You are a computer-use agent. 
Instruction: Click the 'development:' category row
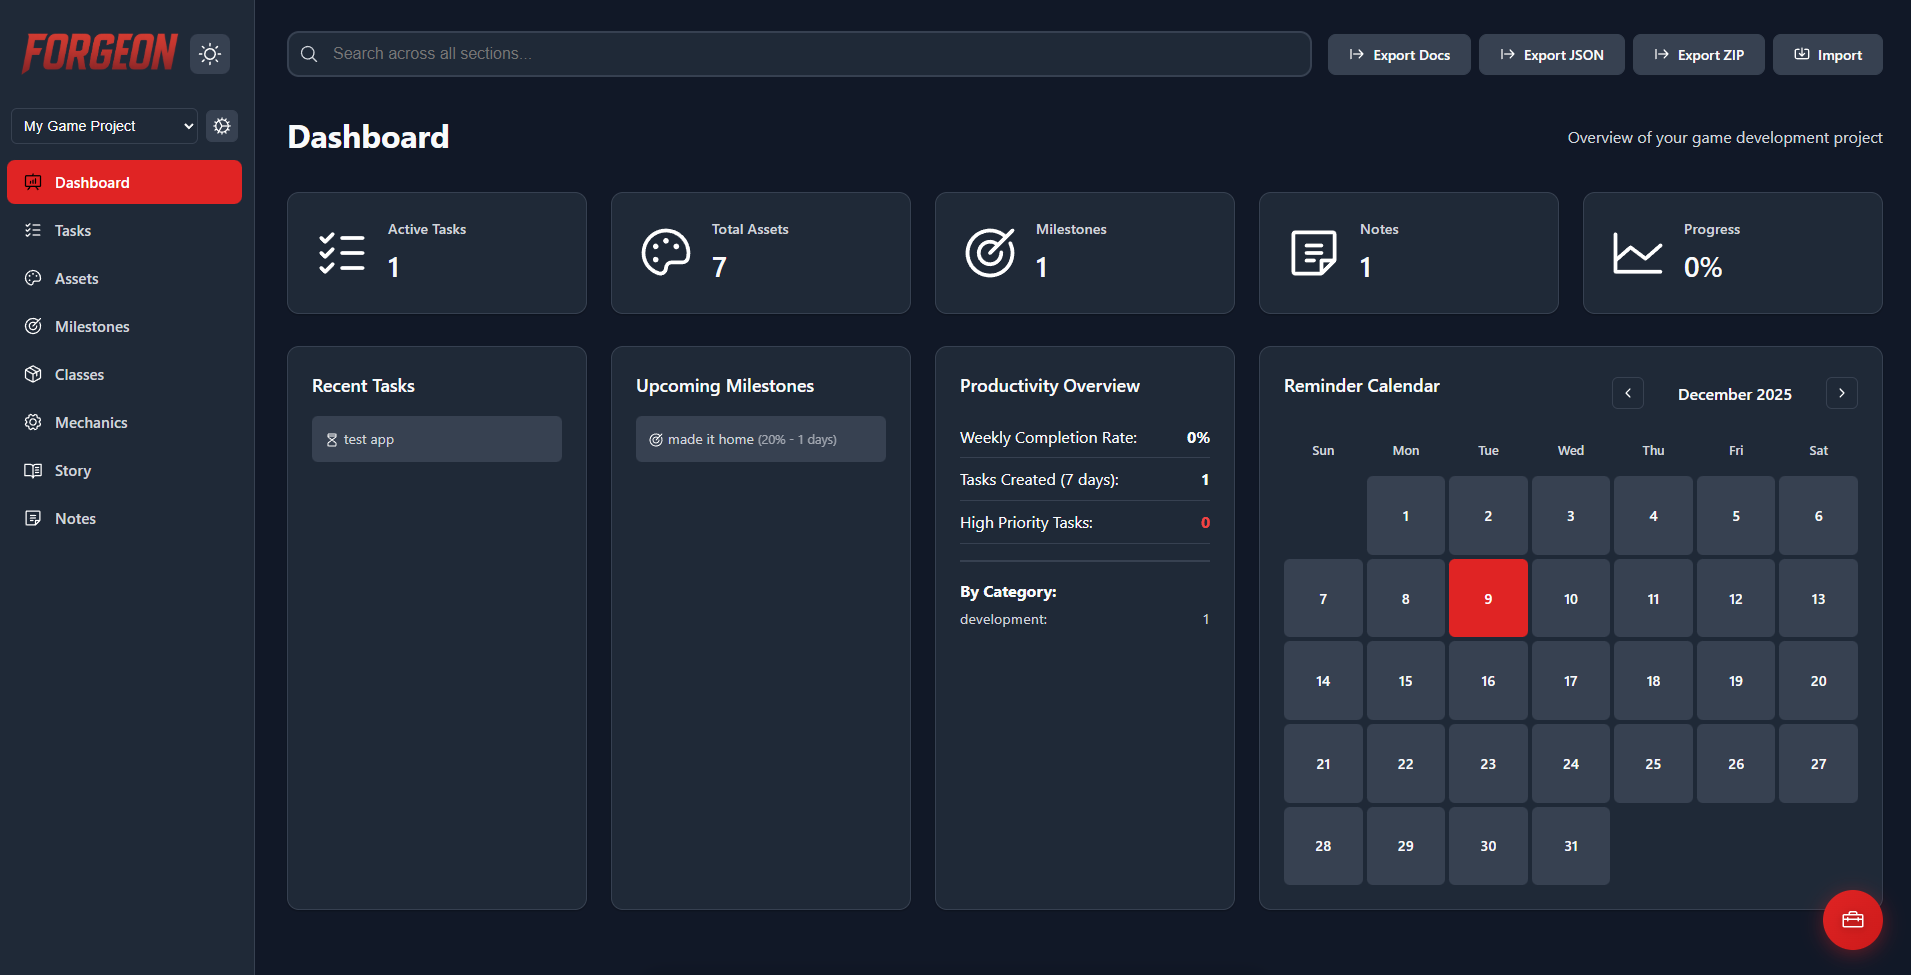[1085, 619]
